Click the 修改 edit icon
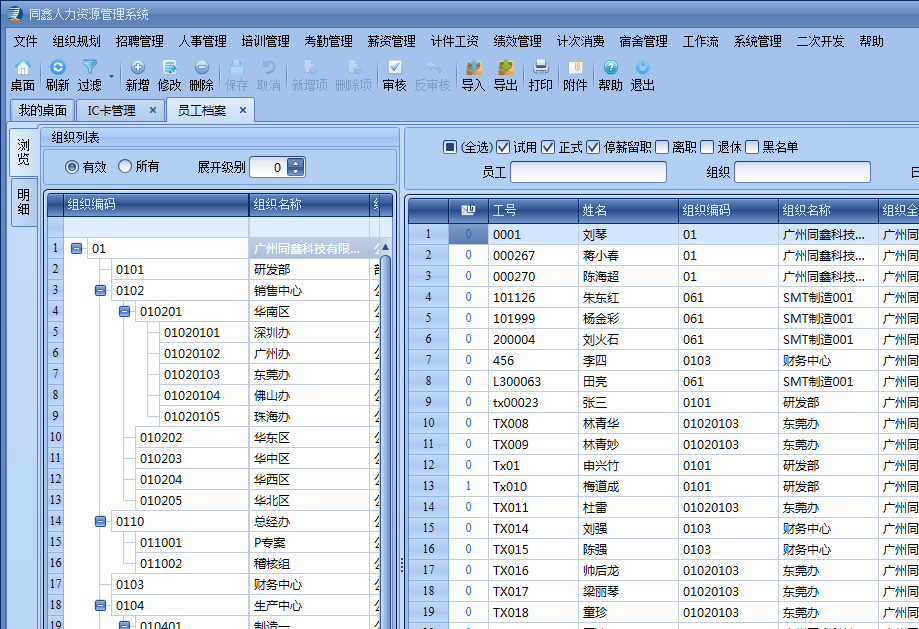The width and height of the screenshot is (919, 629). [169, 68]
